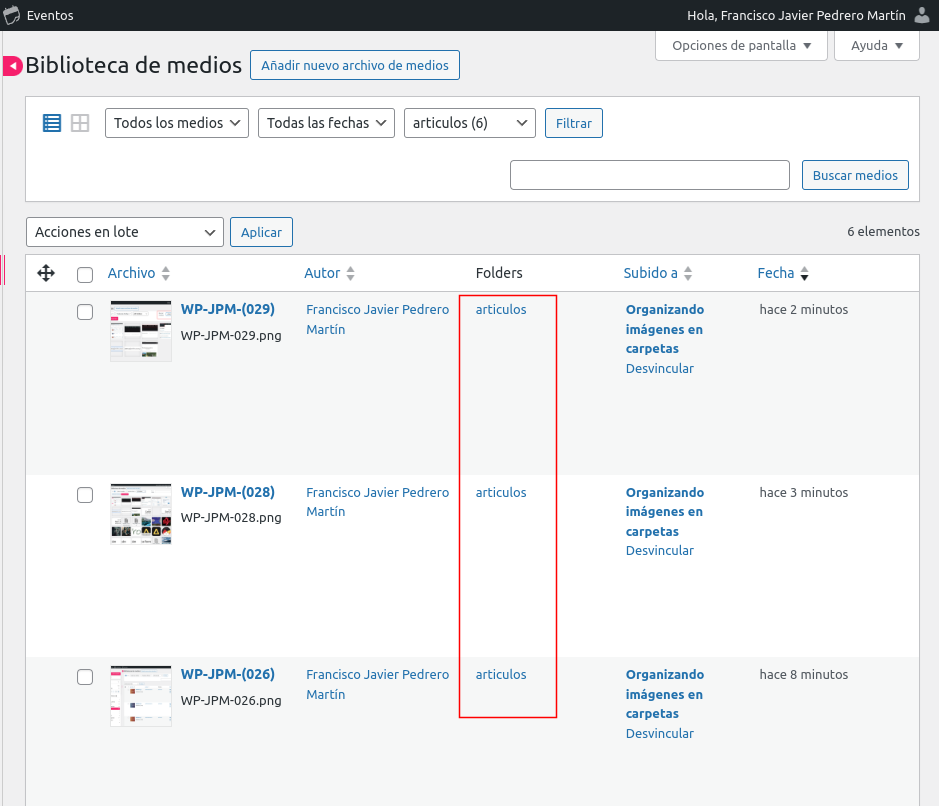Click the pink sidebar collapse arrow

[x=12, y=66]
